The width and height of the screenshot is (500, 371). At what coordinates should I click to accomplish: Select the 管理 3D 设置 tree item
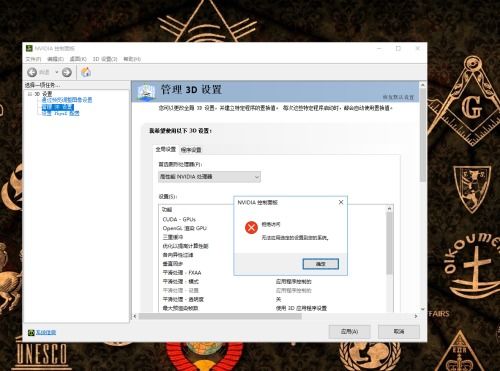(58, 107)
